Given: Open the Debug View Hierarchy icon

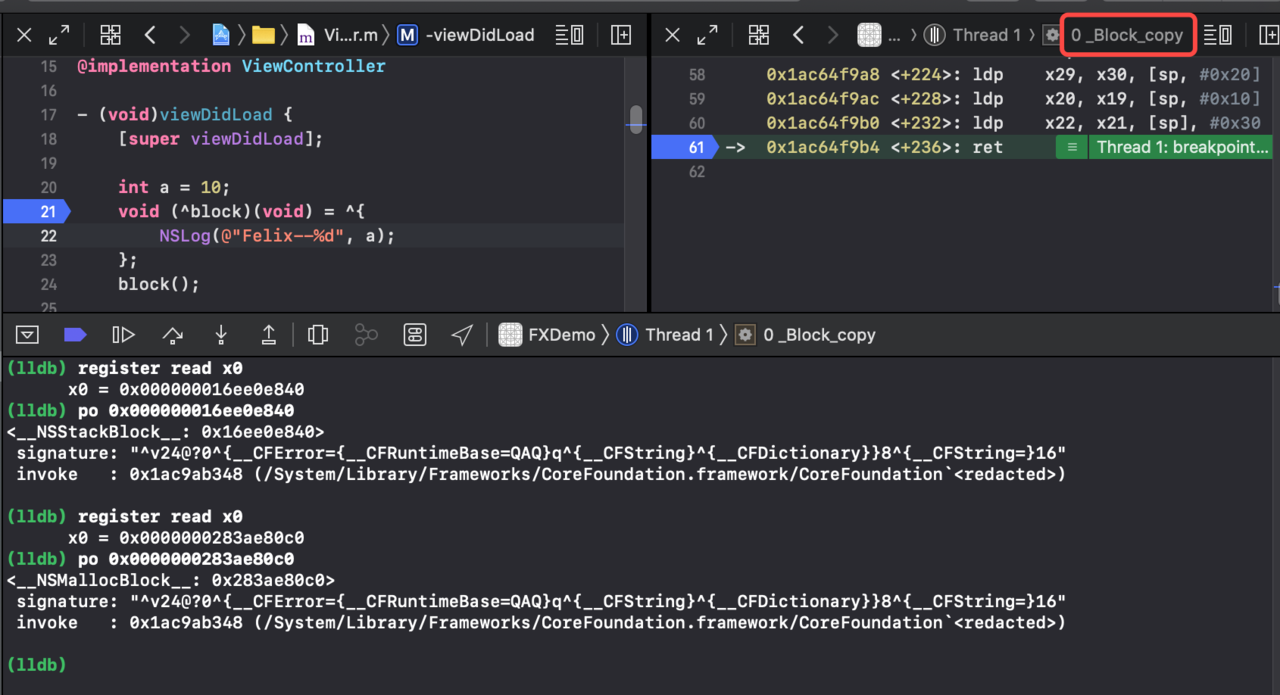Looking at the screenshot, I should coord(318,335).
